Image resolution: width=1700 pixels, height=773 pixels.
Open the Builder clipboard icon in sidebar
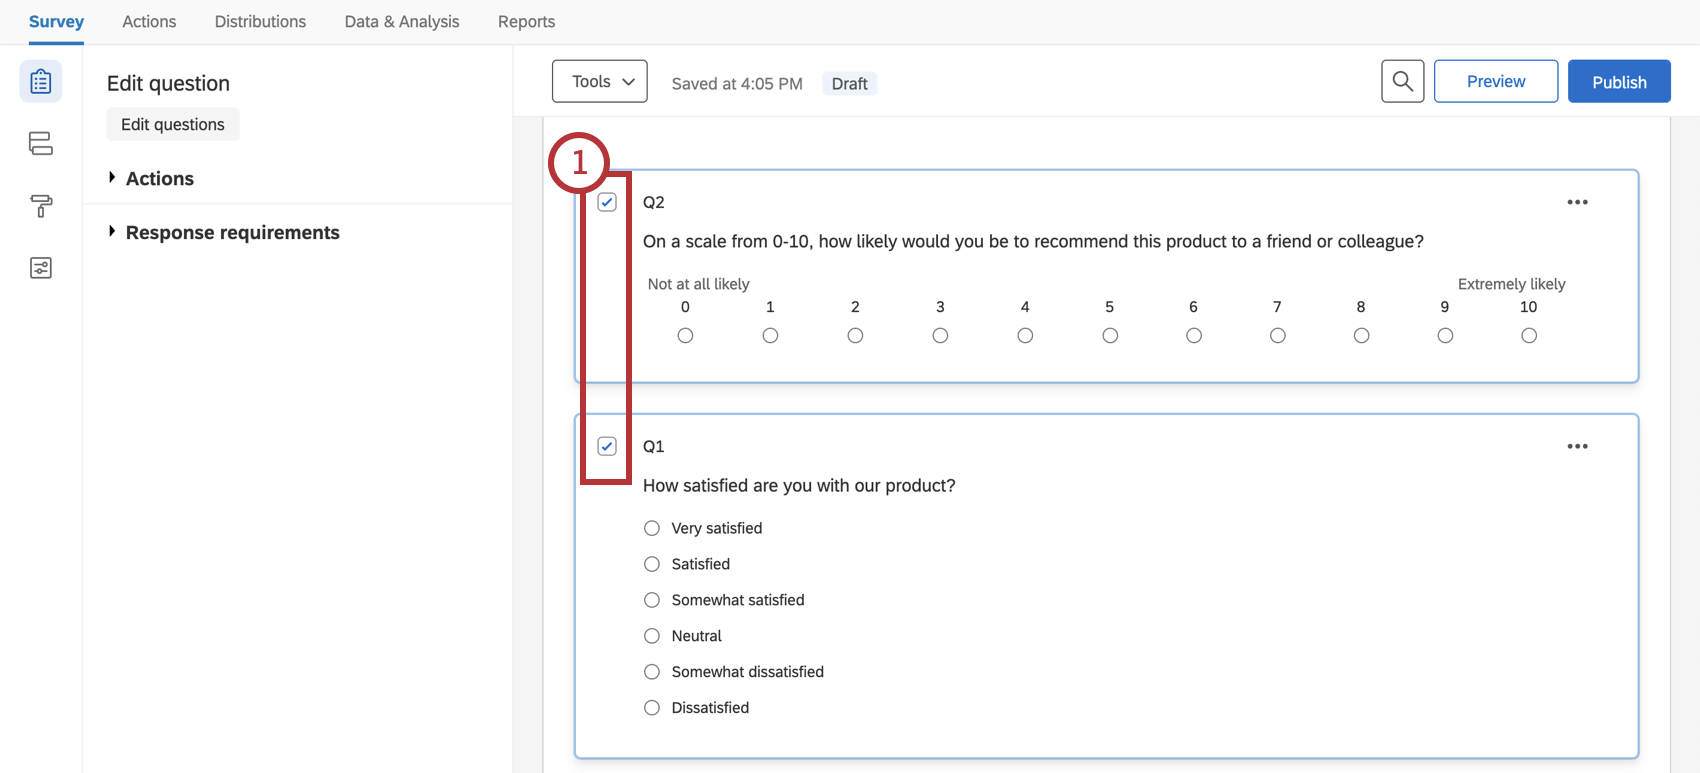(x=41, y=82)
